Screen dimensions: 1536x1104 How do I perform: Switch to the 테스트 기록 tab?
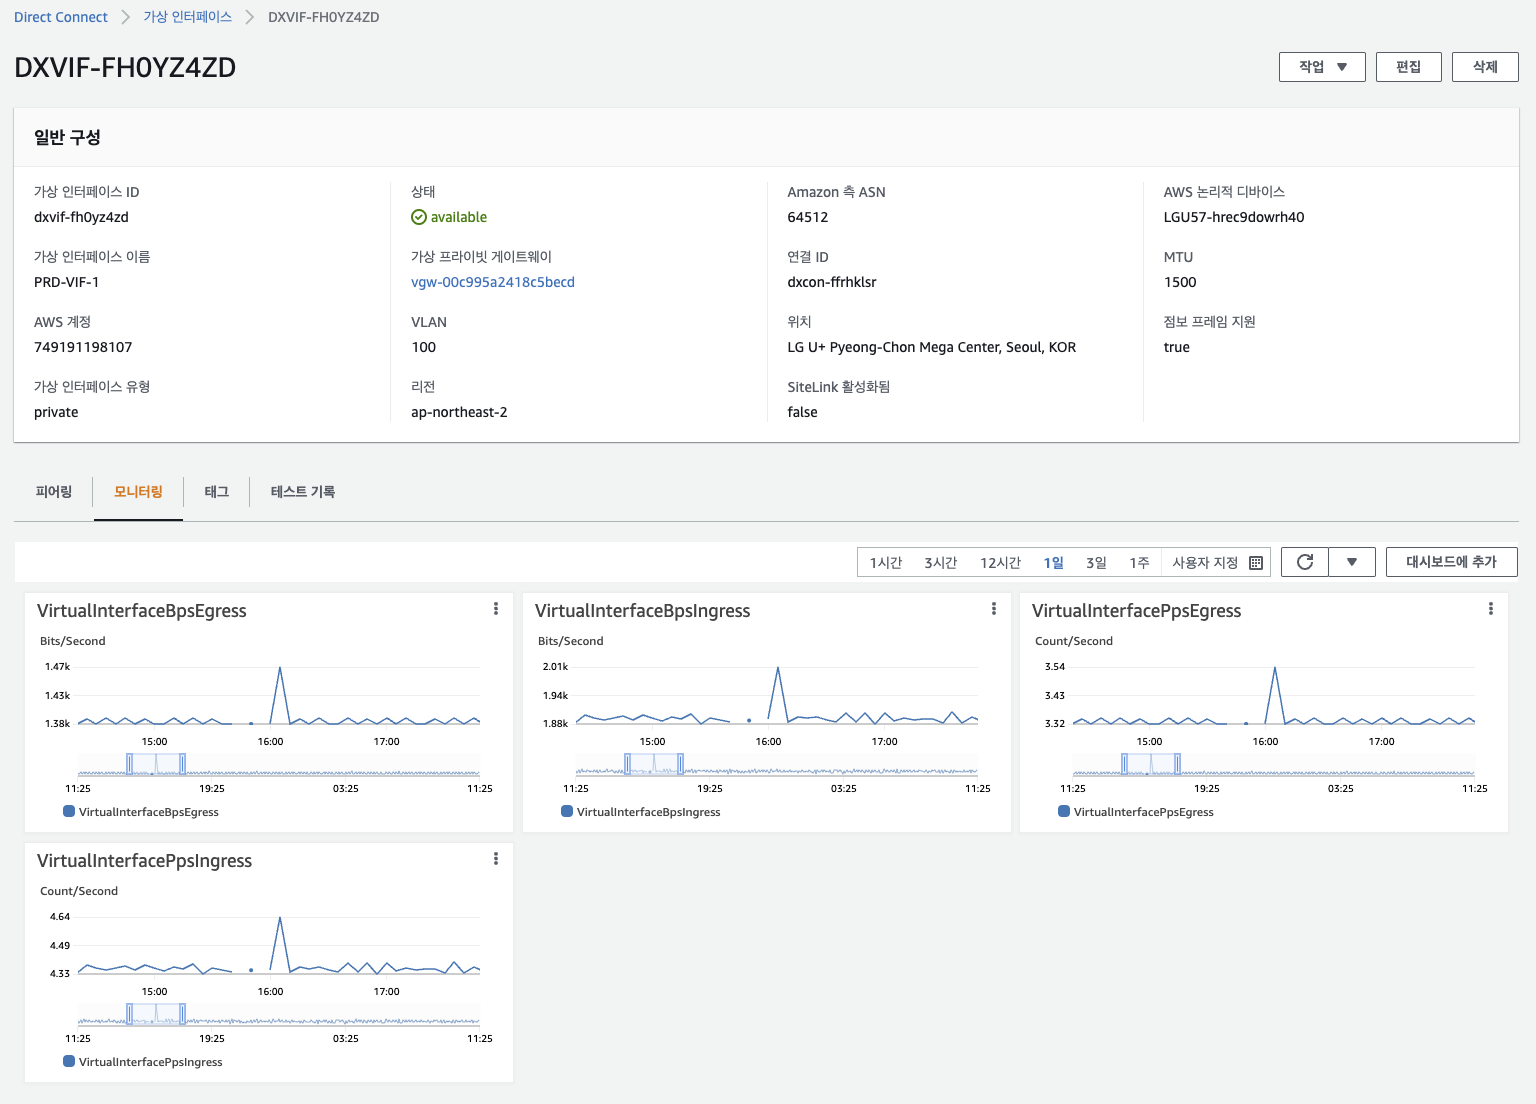pos(303,492)
